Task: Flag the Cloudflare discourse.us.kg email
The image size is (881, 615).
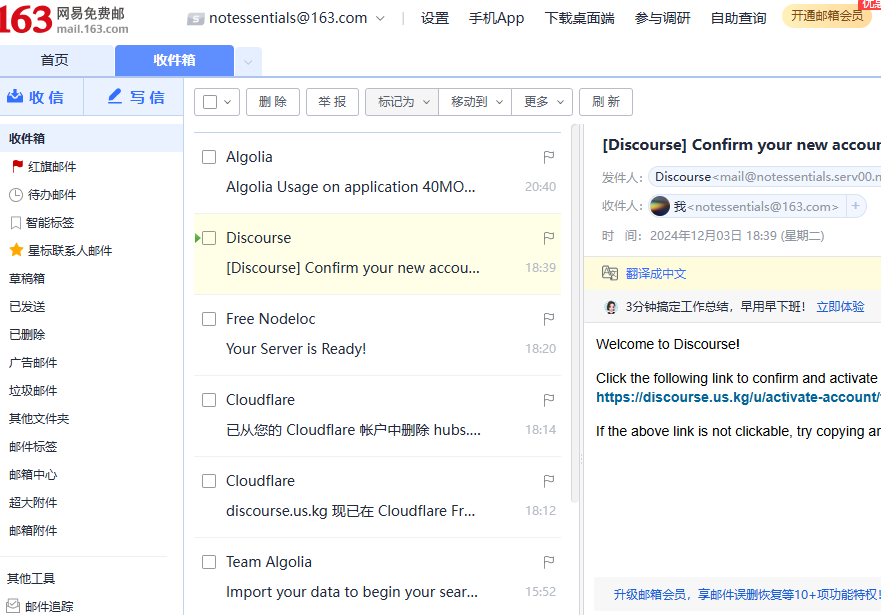Action: (549, 481)
